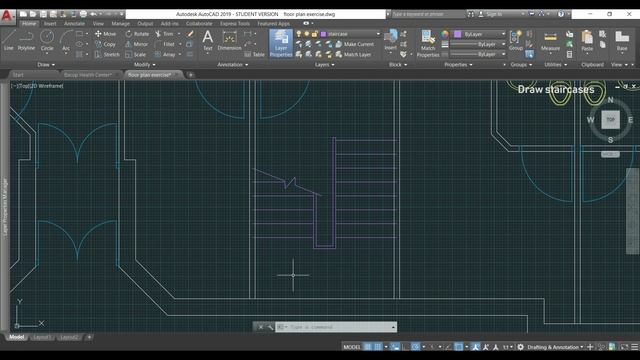Click the purple ByLayer color swatch

[458, 34]
